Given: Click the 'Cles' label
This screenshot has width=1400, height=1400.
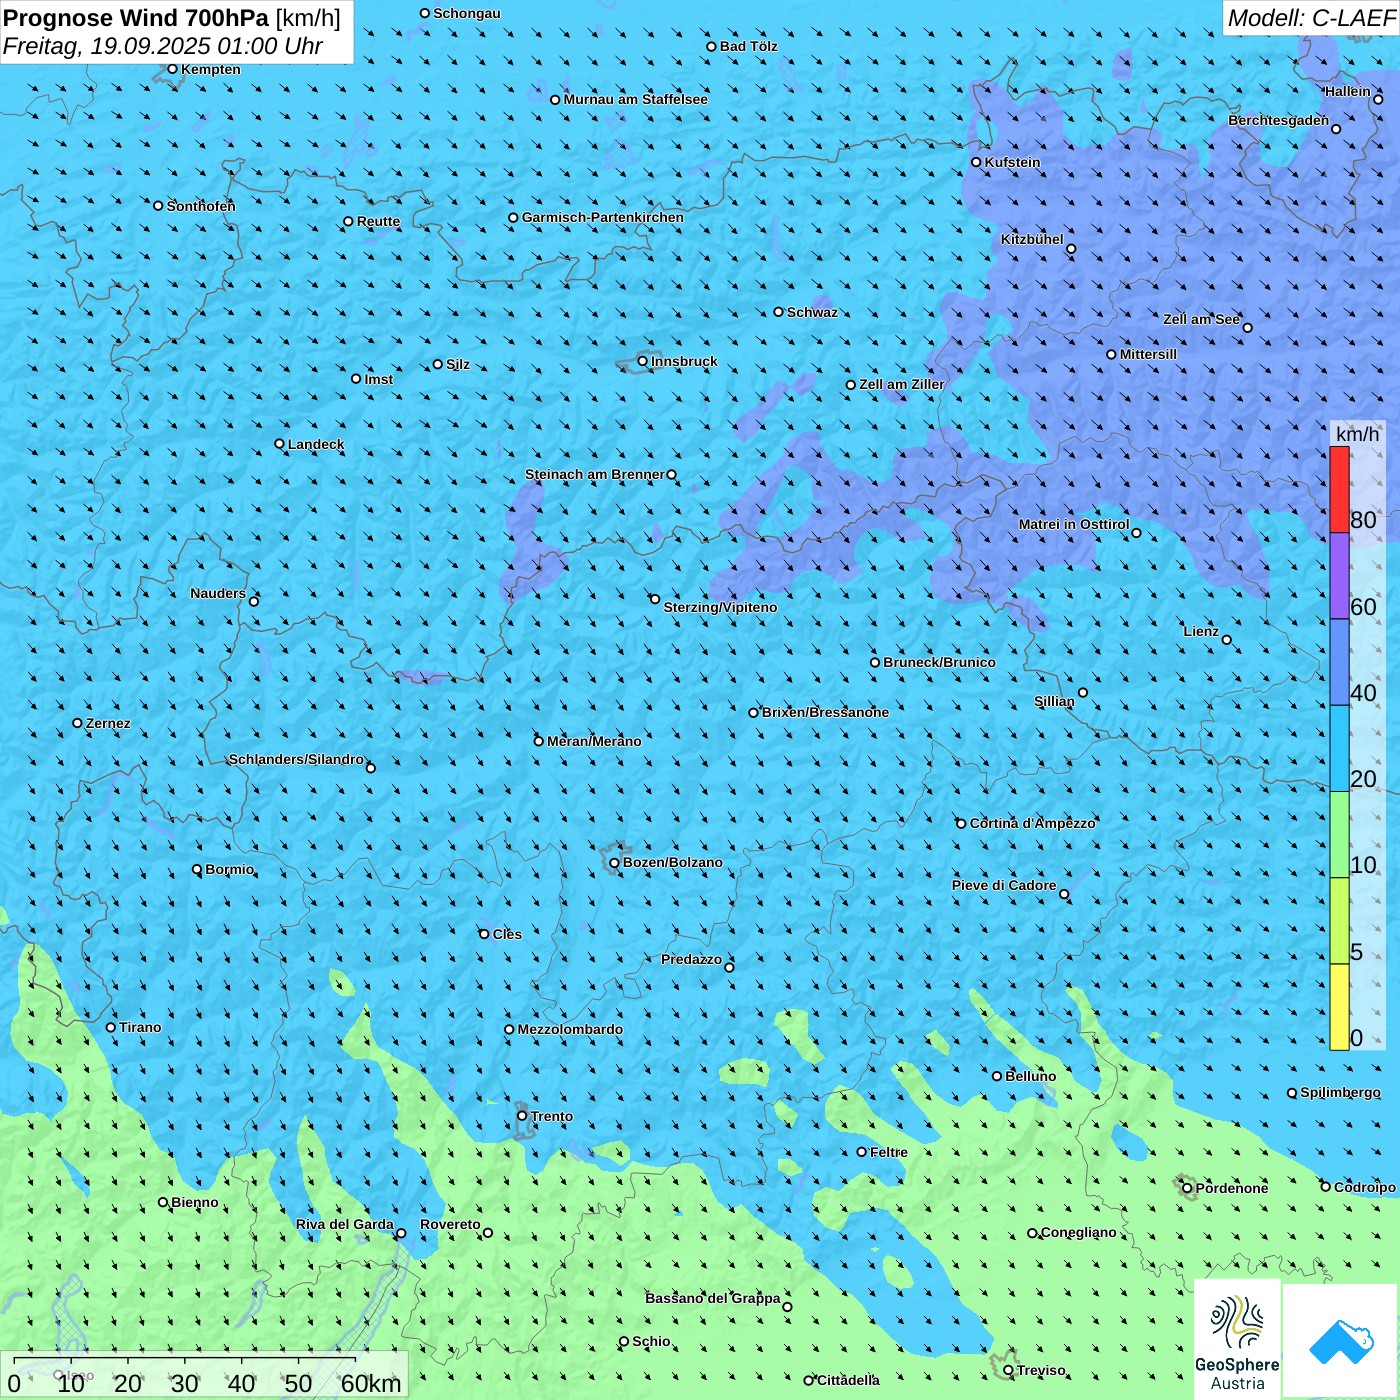Looking at the screenshot, I should pos(507,934).
